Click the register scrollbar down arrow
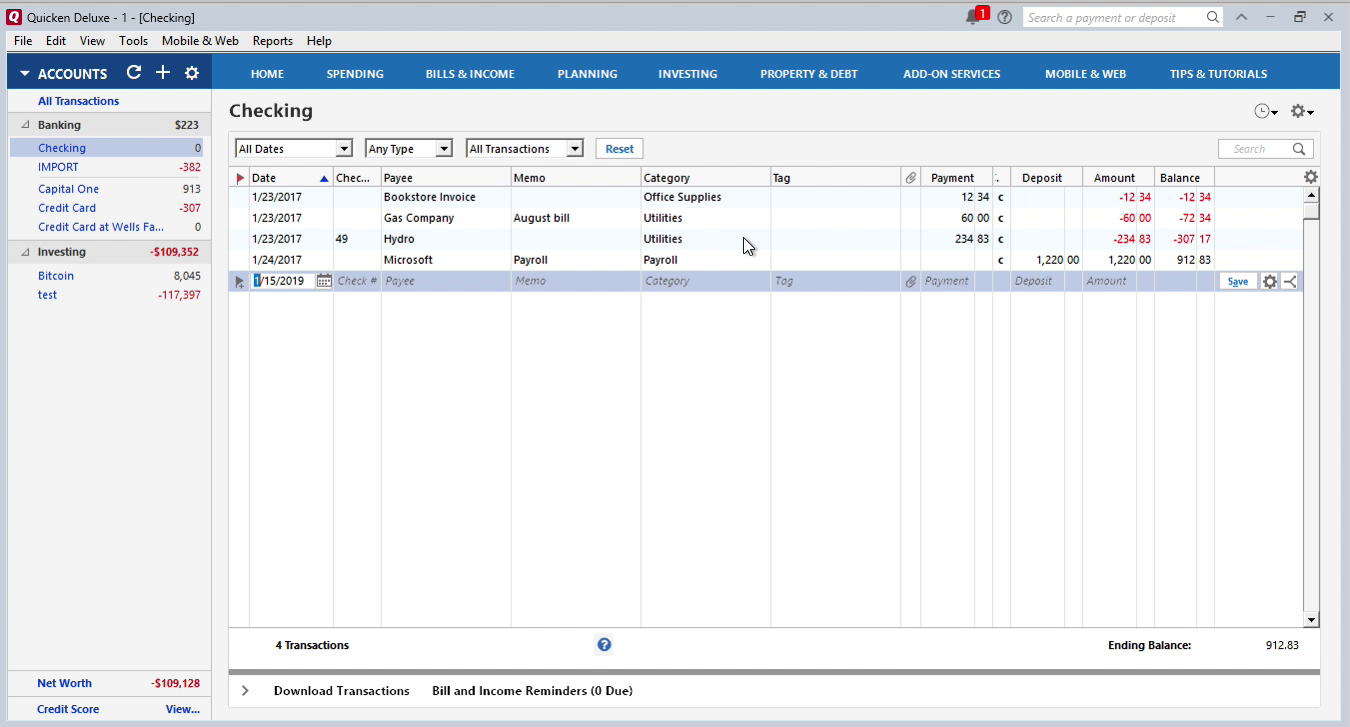The height and width of the screenshot is (727, 1350). pyautogui.click(x=1311, y=619)
